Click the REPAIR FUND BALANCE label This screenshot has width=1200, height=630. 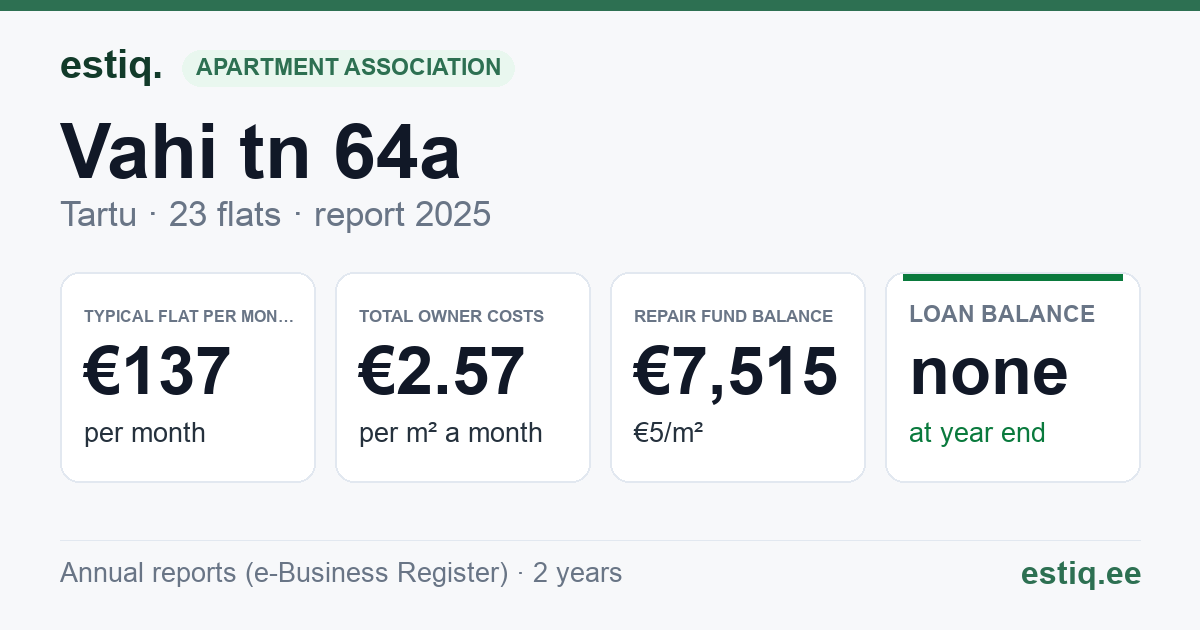pos(733,317)
